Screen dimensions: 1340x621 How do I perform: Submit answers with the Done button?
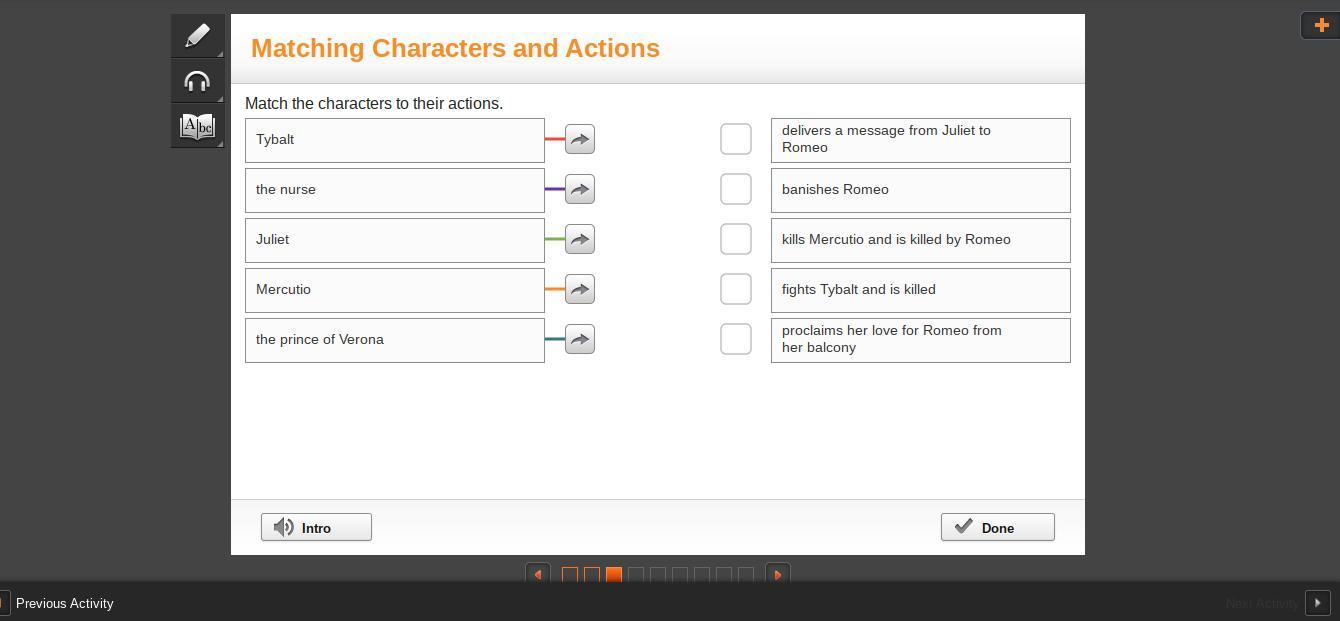(x=998, y=527)
